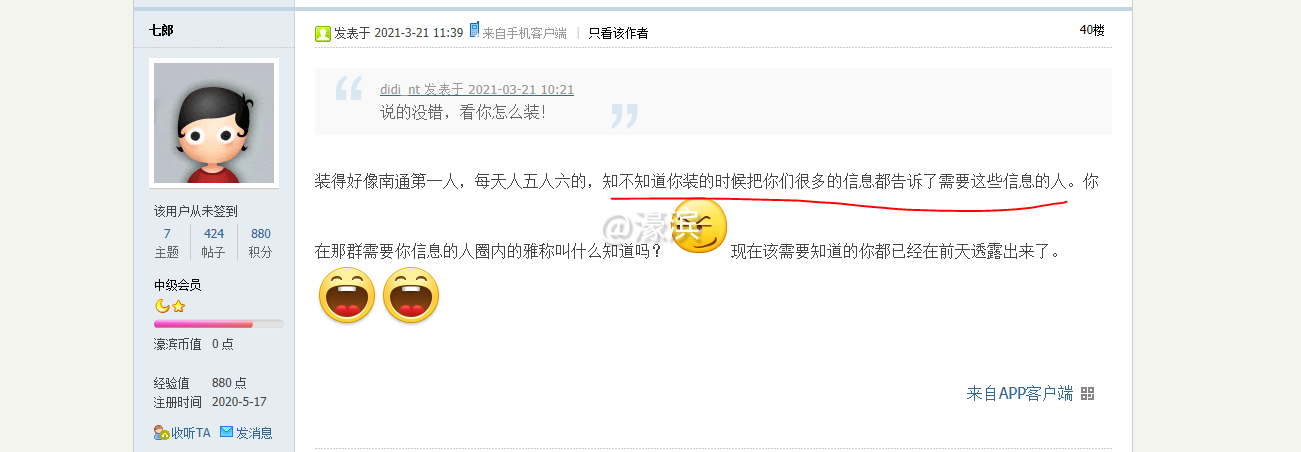Viewport: 1301px width, 452px height.
Task: Click the 发消息 envelope icon
Action: [x=226, y=432]
